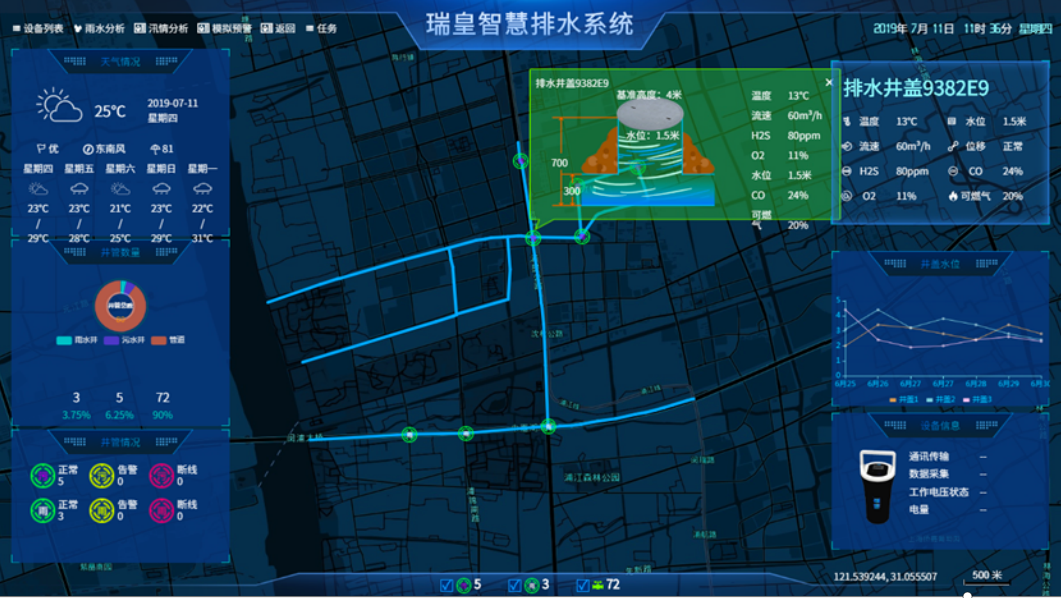Click the green 正常 3 well status icon
1061x598 pixels.
[43, 510]
